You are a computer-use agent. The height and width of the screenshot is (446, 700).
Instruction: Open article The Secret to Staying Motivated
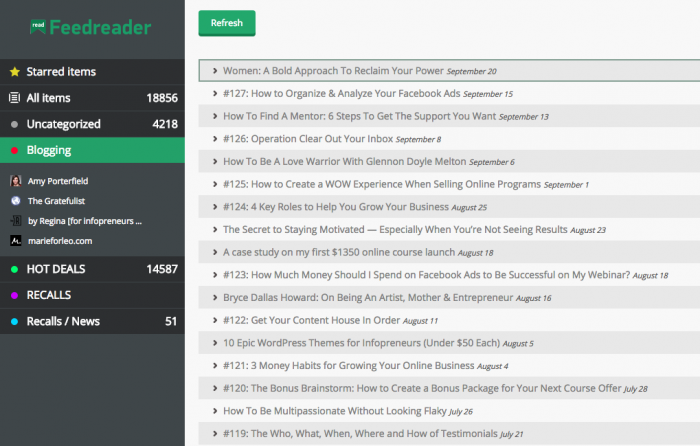[x=395, y=229]
